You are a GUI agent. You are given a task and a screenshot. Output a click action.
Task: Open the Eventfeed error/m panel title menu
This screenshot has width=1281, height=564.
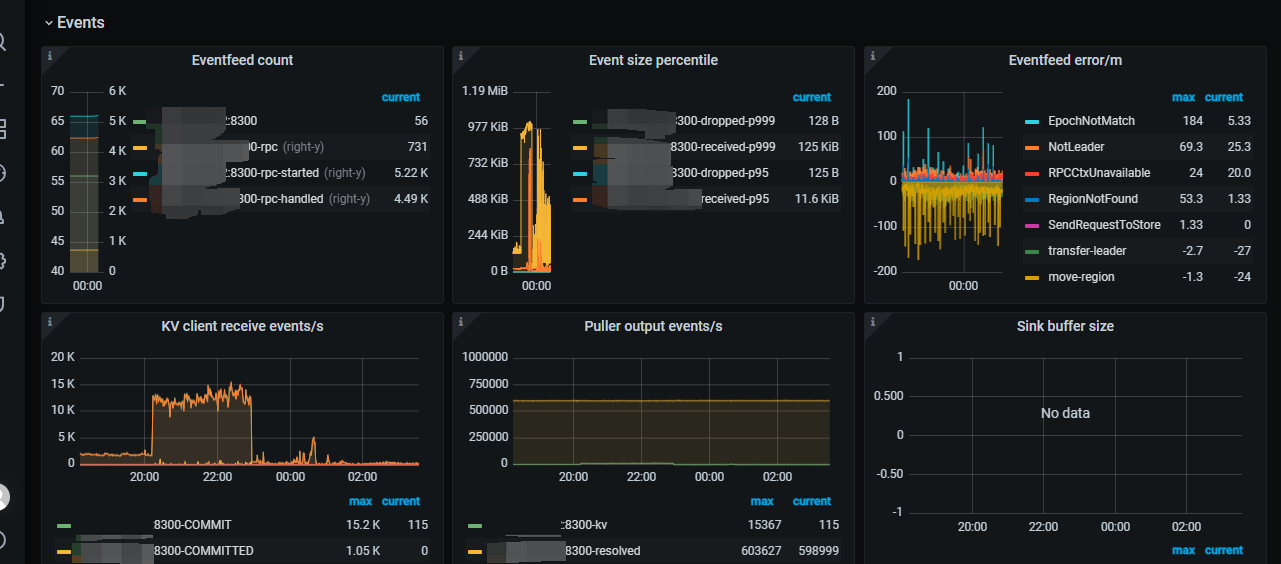point(1065,60)
